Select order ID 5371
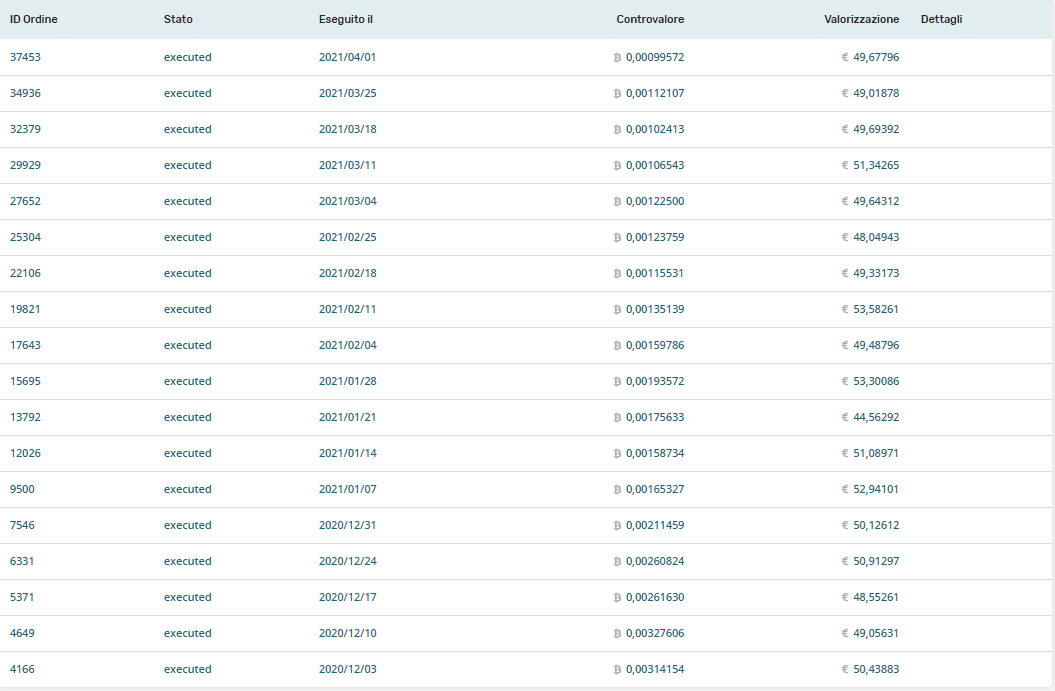The height and width of the screenshot is (691, 1055). 22,597
